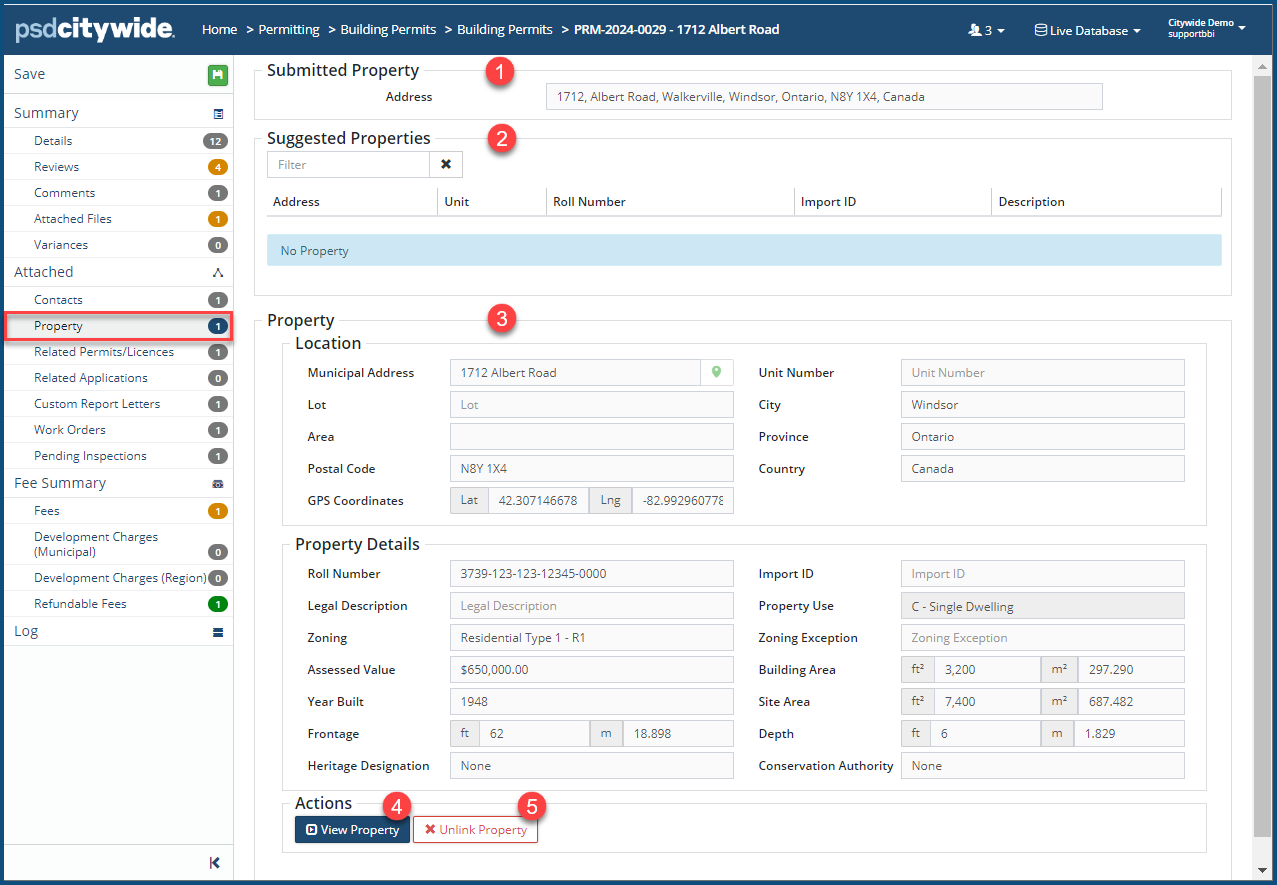Screen dimensions: 1277x885
Task: Open Reviews in the sidebar
Action: [x=56, y=167]
